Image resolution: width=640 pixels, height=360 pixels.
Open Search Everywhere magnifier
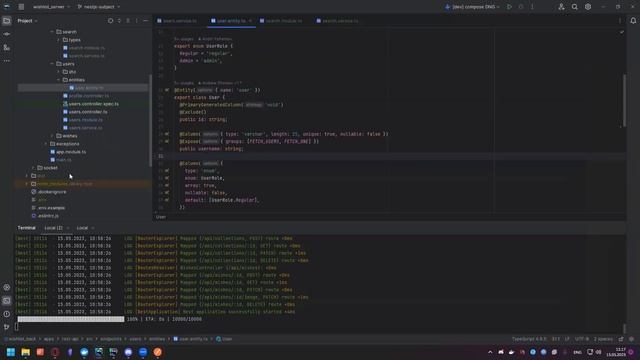point(575,7)
